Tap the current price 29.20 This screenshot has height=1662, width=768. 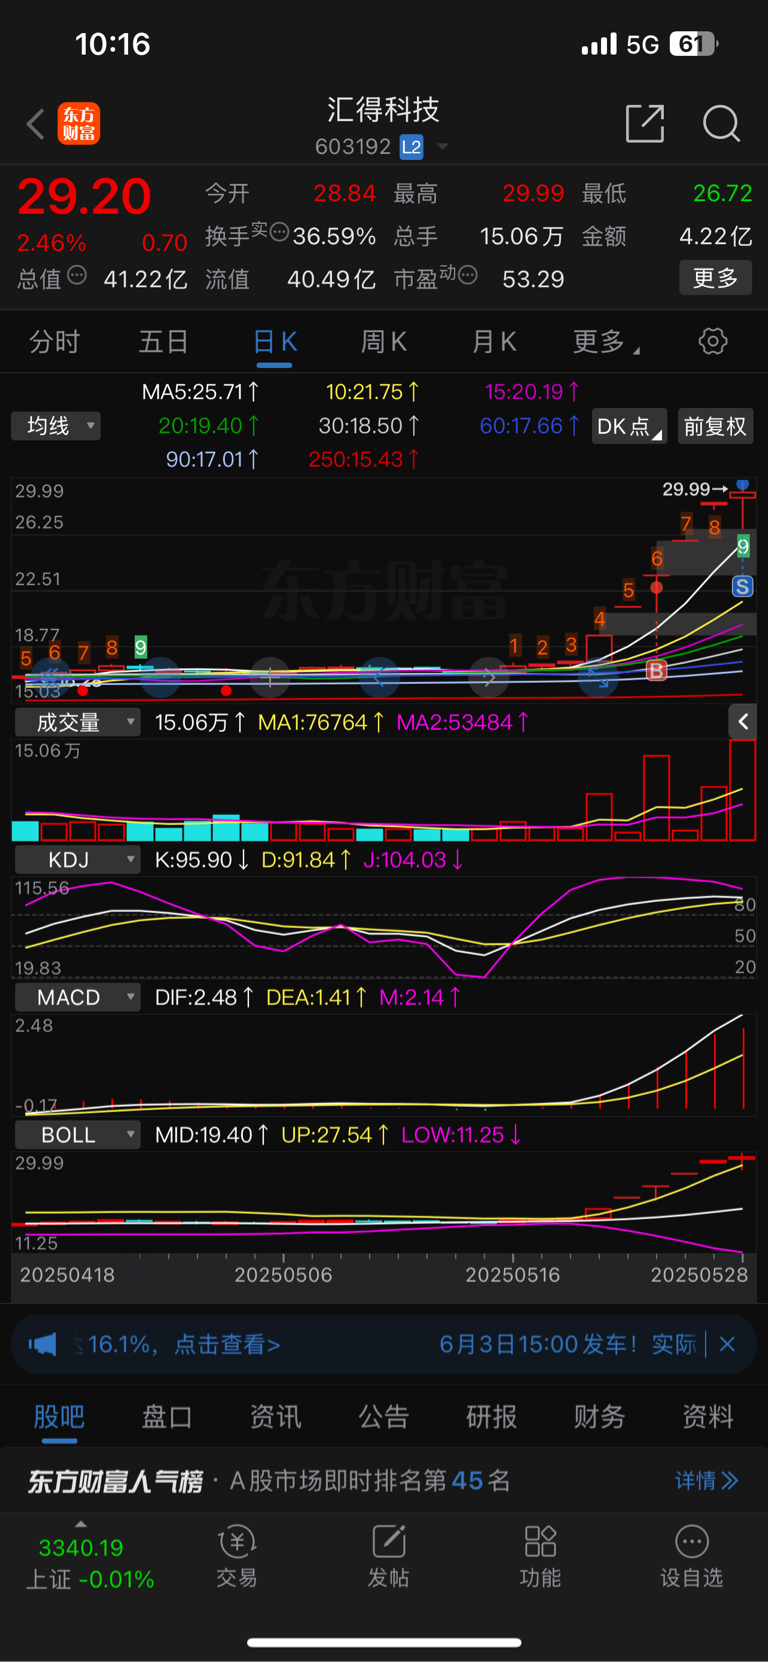coord(84,196)
